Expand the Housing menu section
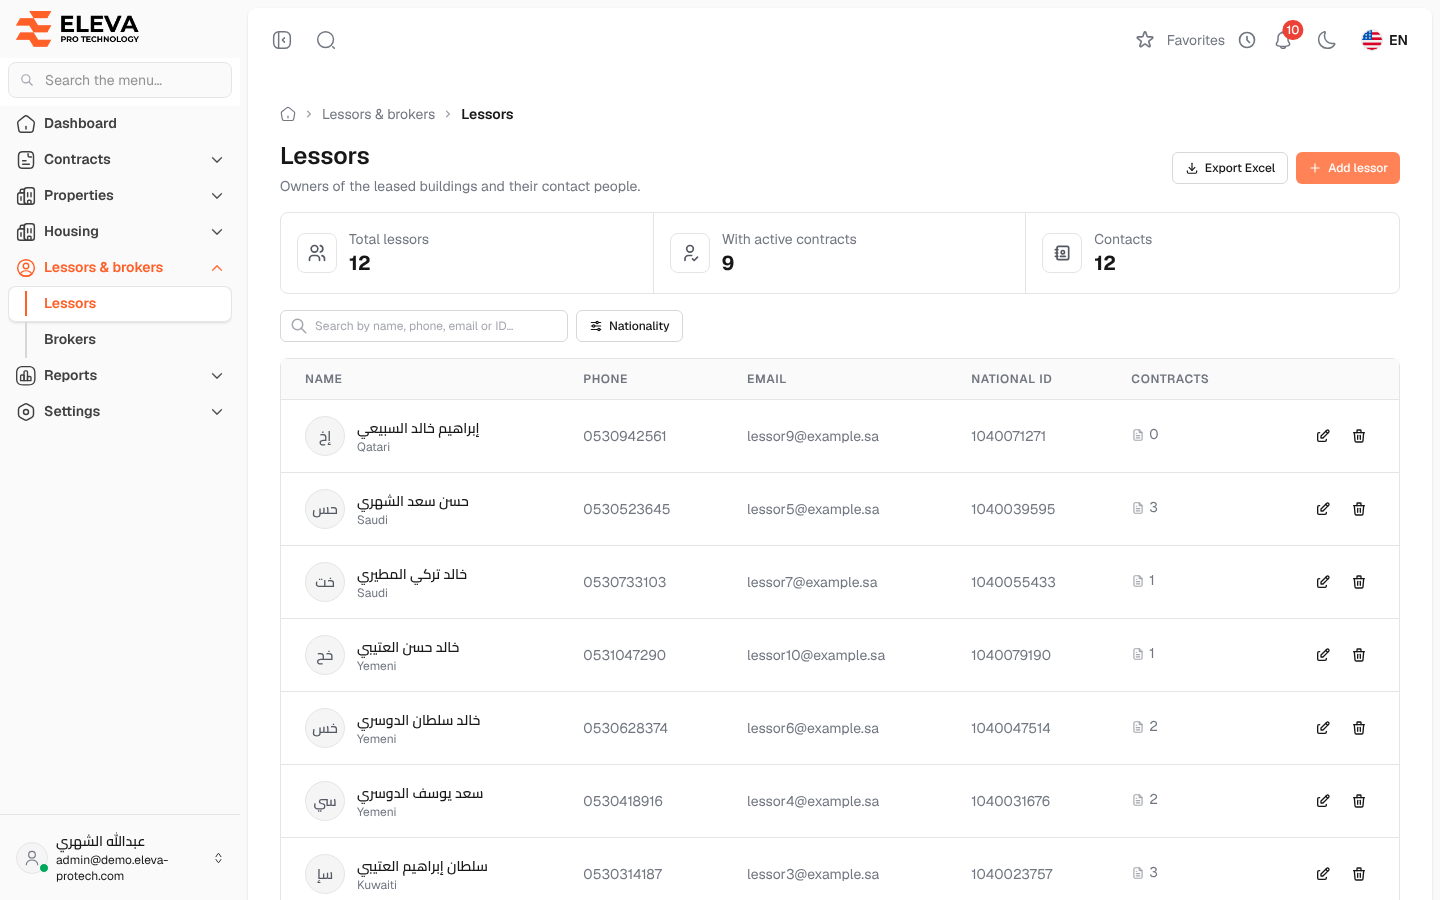This screenshot has height=900, width=1440. 120,231
